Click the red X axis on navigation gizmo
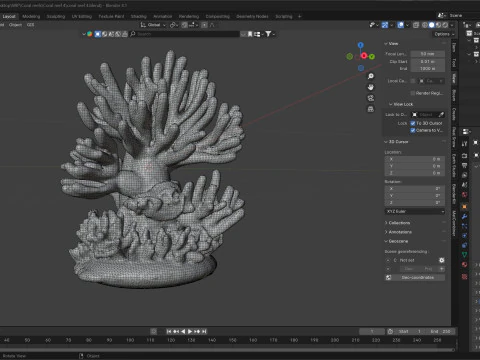This screenshot has width=480, height=360. click(x=364, y=56)
